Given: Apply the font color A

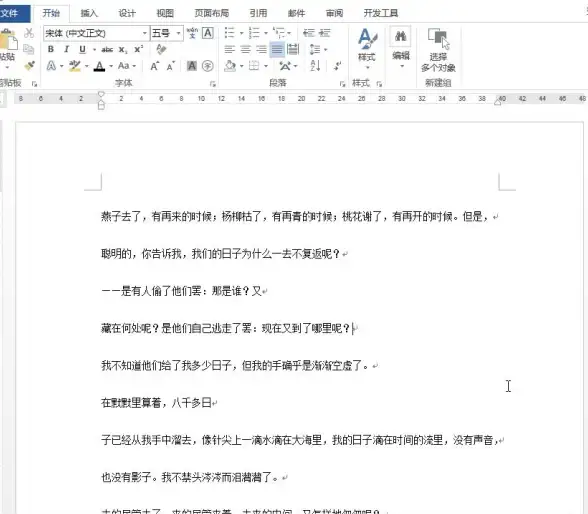Looking at the screenshot, I should point(99,66).
